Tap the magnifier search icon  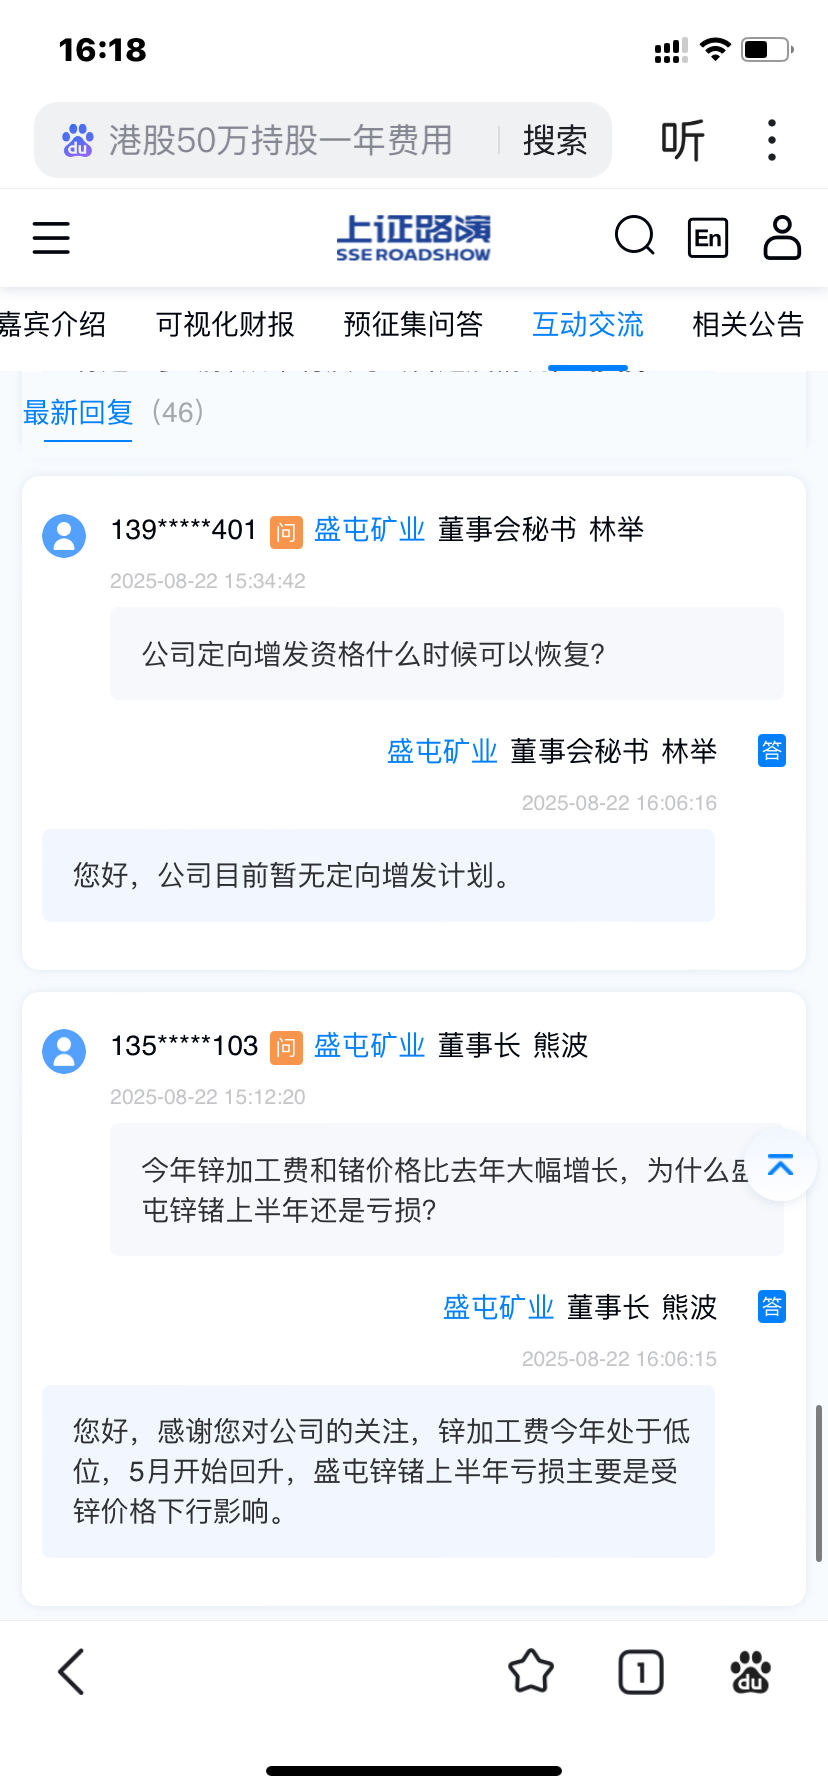[634, 237]
